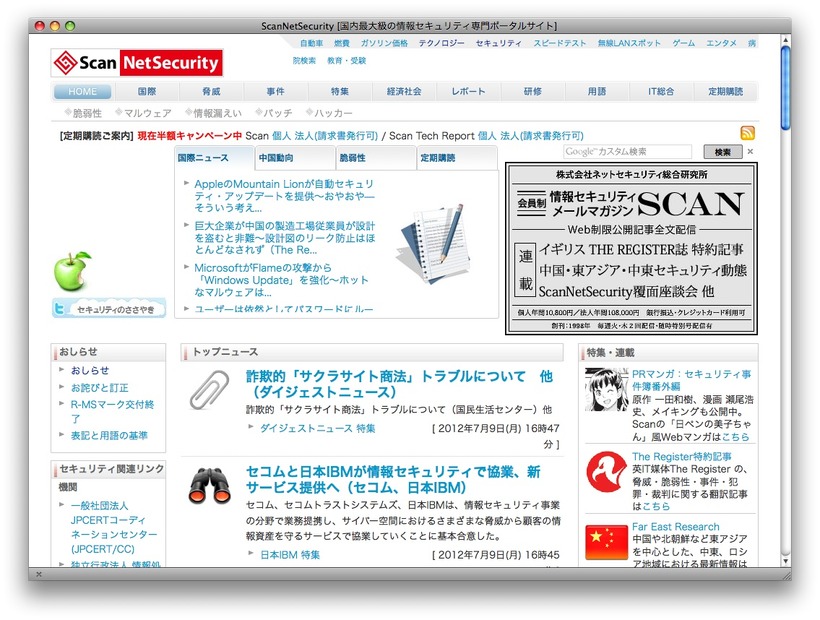Click the 検索 search button

[723, 152]
